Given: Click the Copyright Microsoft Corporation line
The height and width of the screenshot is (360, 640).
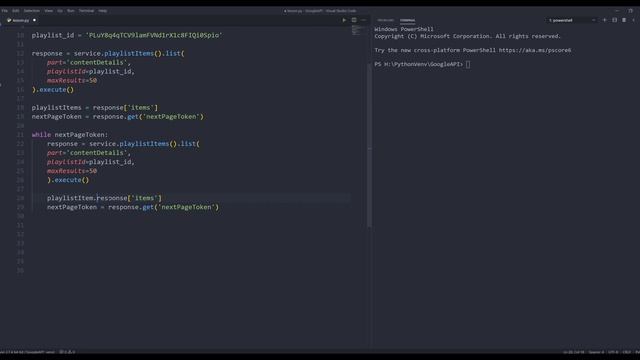Looking at the screenshot, I should point(467,36).
